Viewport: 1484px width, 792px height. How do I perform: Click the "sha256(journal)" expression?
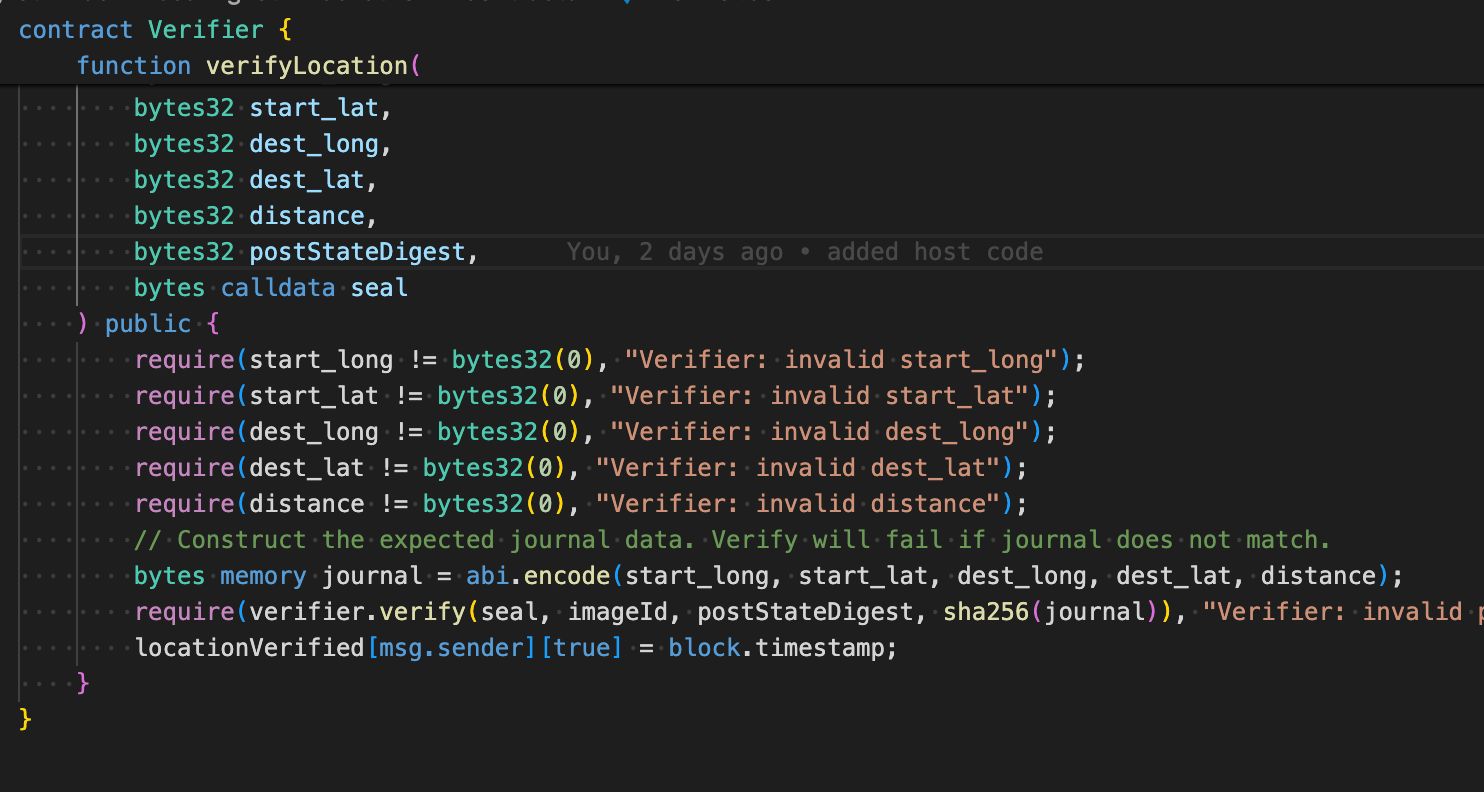[x=1050, y=612]
